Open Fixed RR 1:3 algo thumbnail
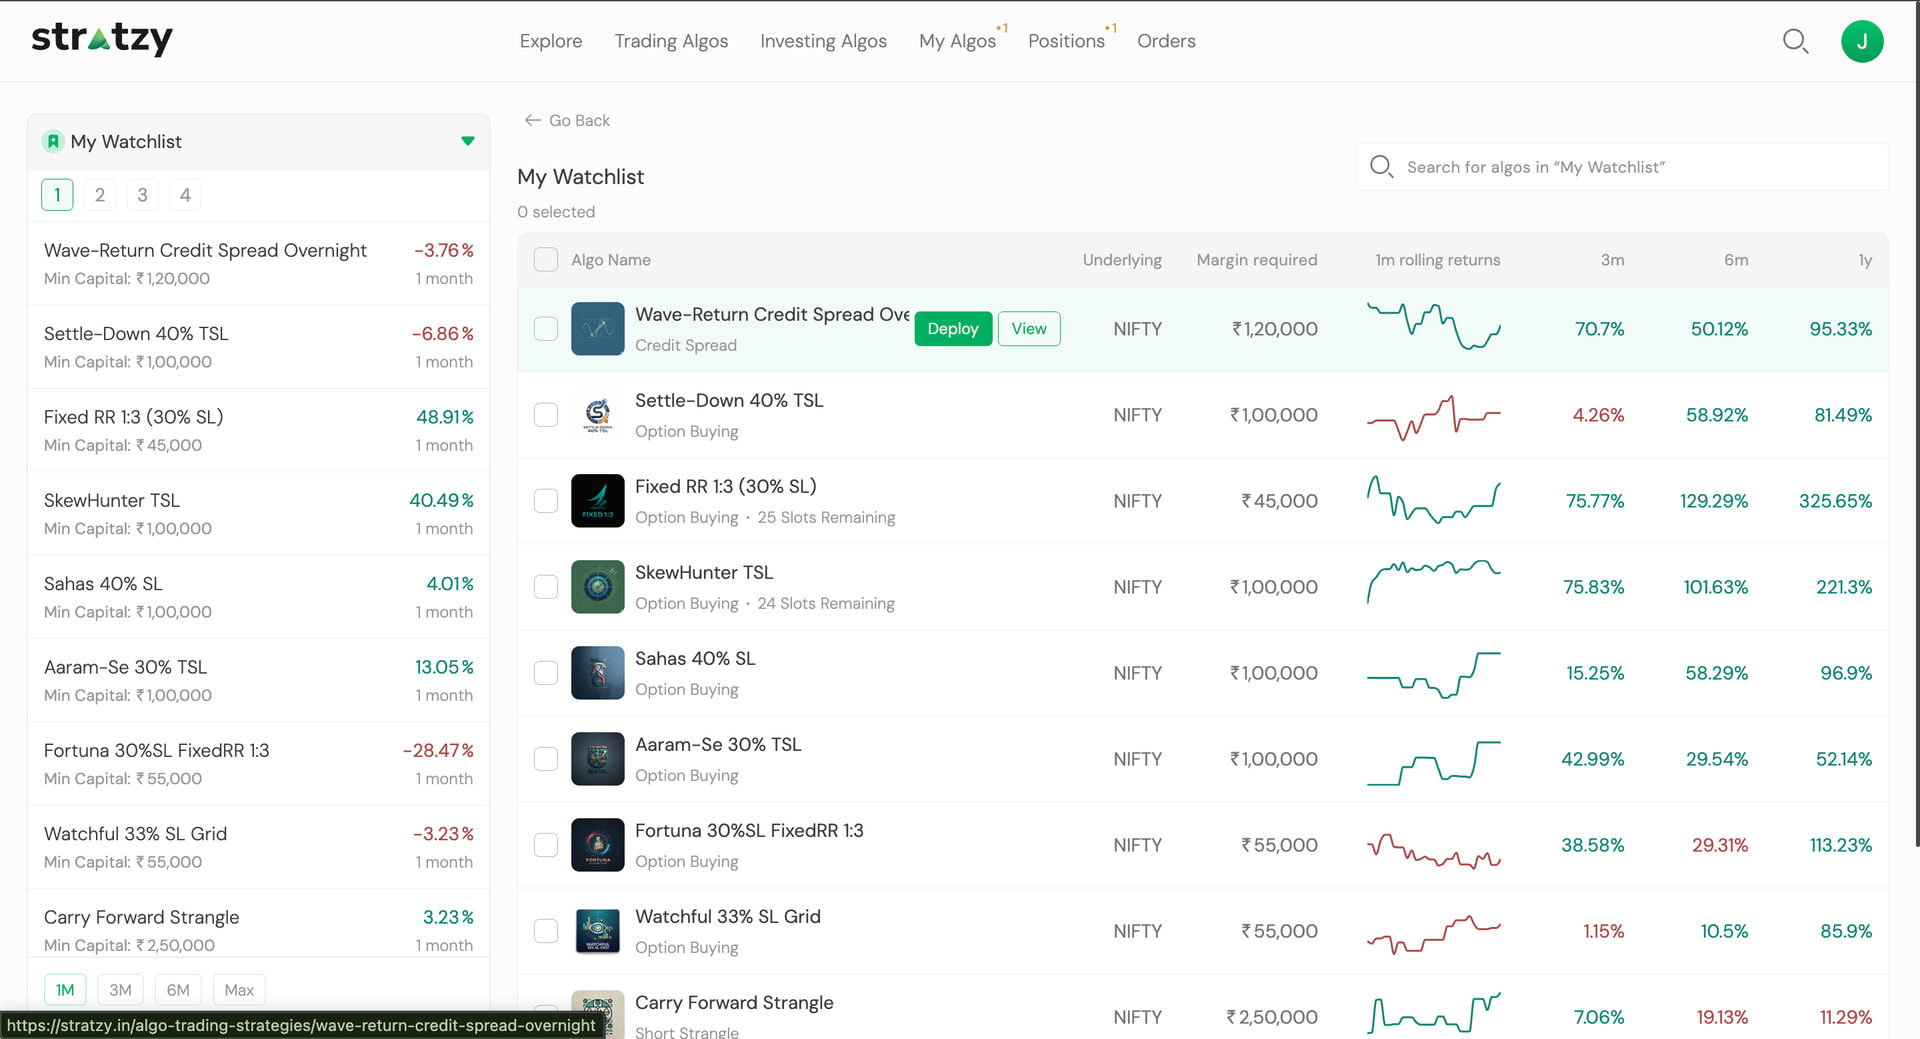 tap(598, 501)
